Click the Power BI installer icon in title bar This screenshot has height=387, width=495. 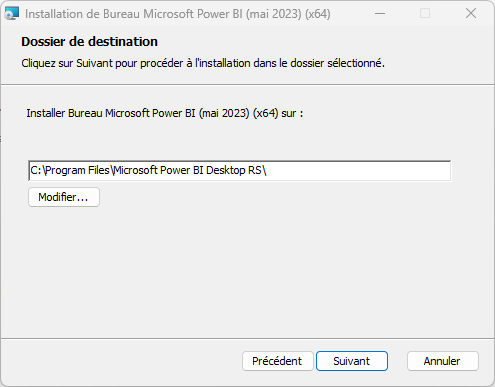click(12, 14)
